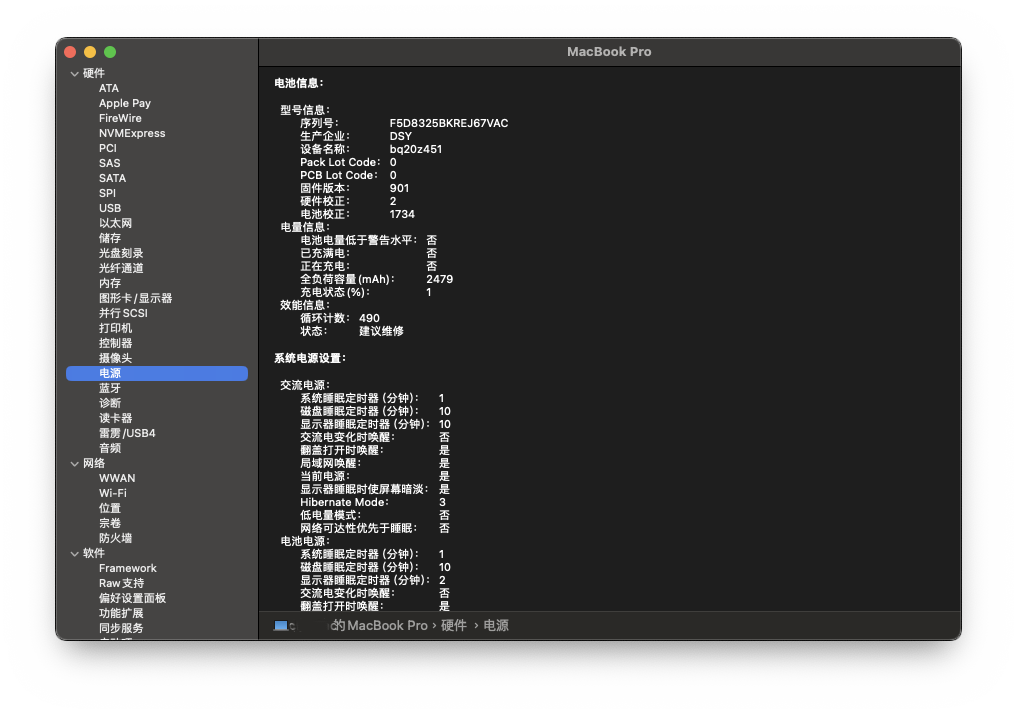Click the 网络 group label
This screenshot has height=714, width=1017.
(93, 463)
